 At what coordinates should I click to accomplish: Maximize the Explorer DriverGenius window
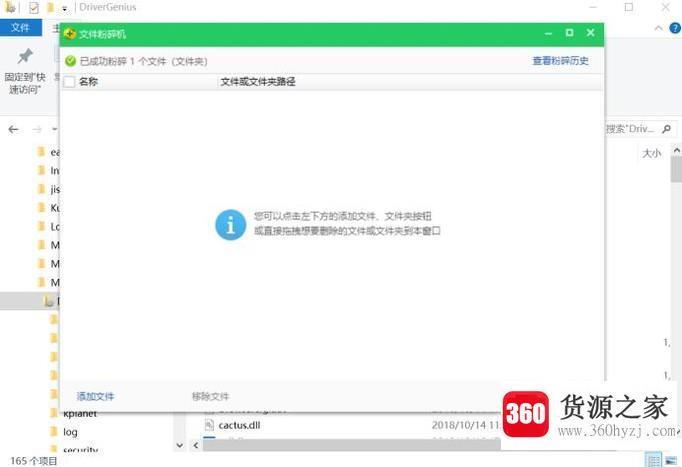629,7
